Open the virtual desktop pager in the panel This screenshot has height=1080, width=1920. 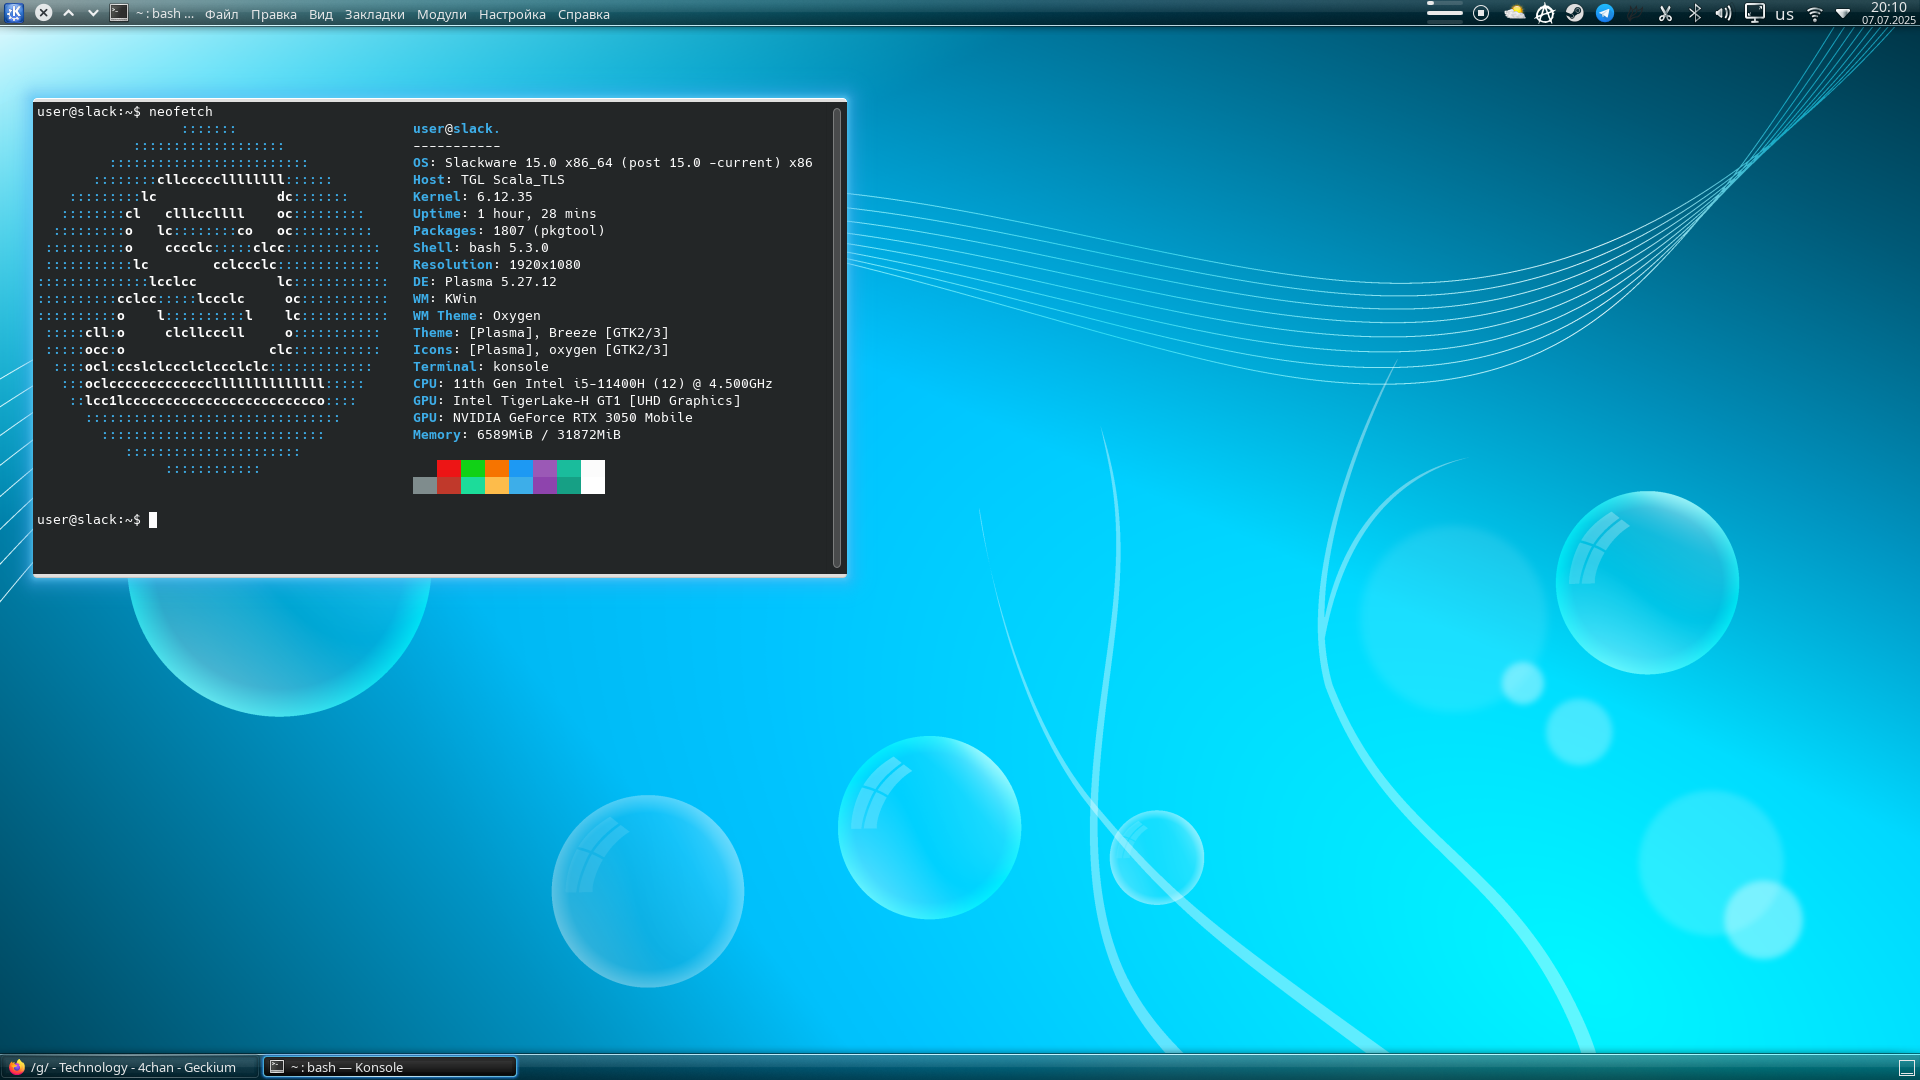point(1444,13)
